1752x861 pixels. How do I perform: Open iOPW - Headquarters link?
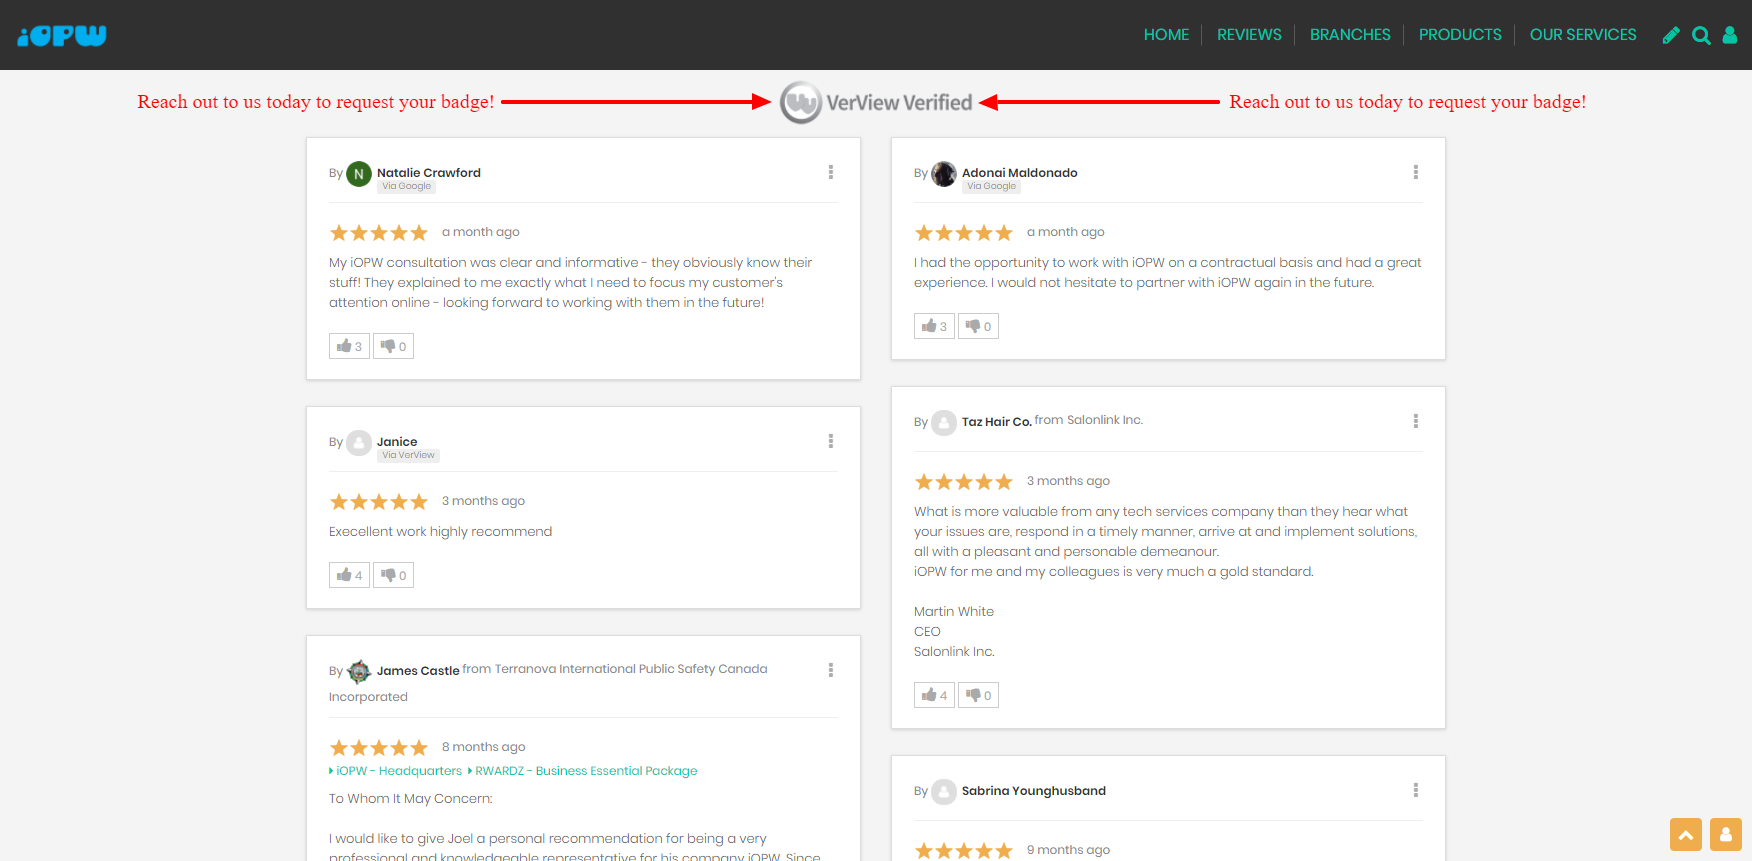(x=399, y=771)
